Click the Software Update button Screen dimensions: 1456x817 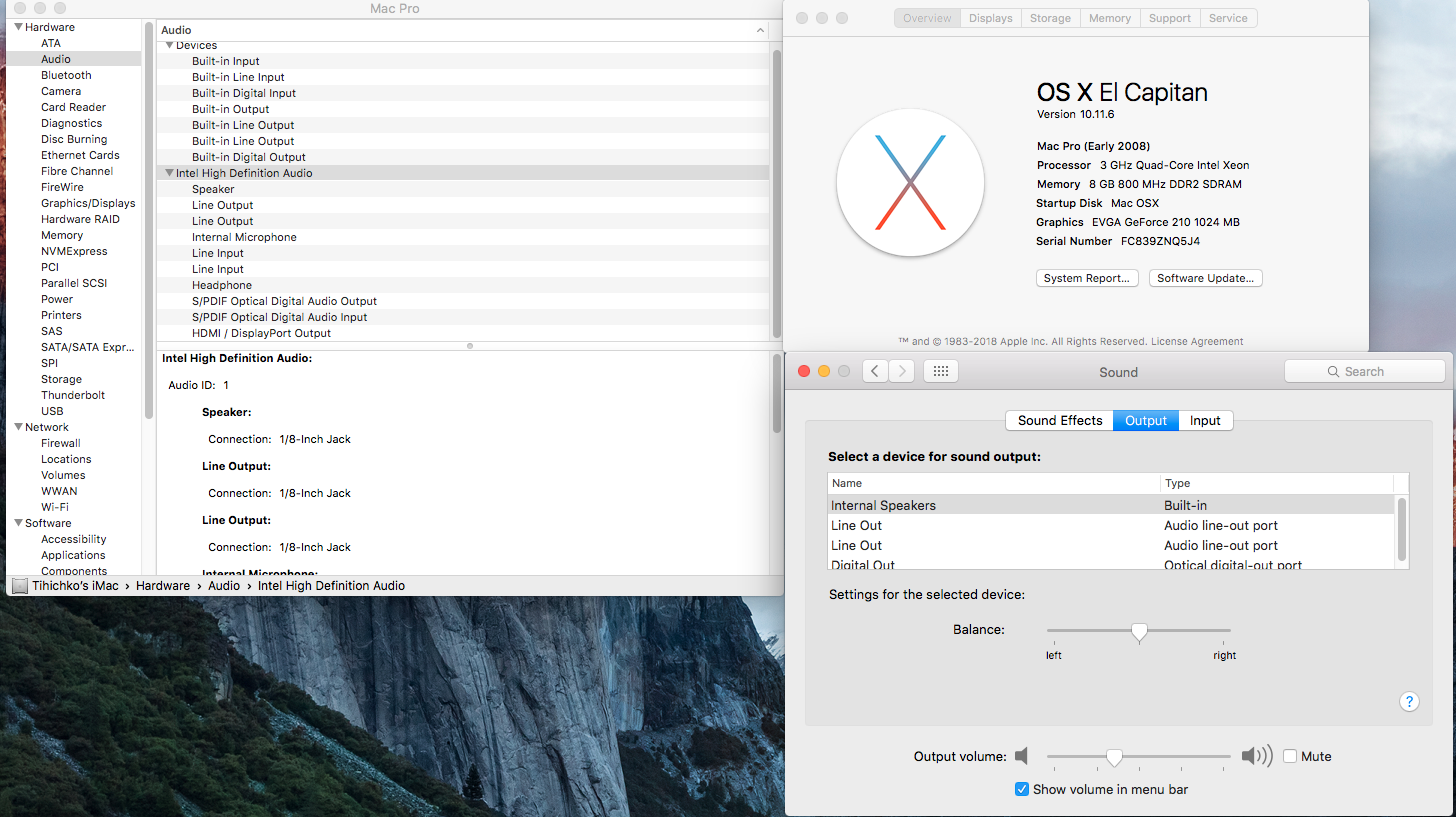pyautogui.click(x=1205, y=278)
